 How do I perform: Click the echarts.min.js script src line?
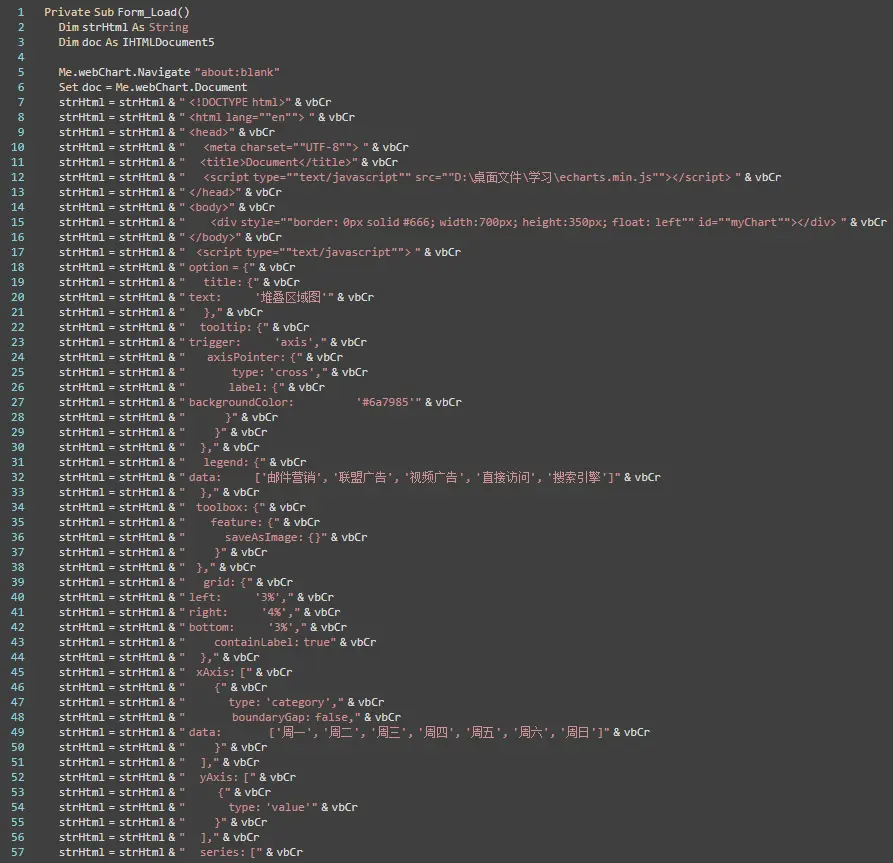(420, 177)
